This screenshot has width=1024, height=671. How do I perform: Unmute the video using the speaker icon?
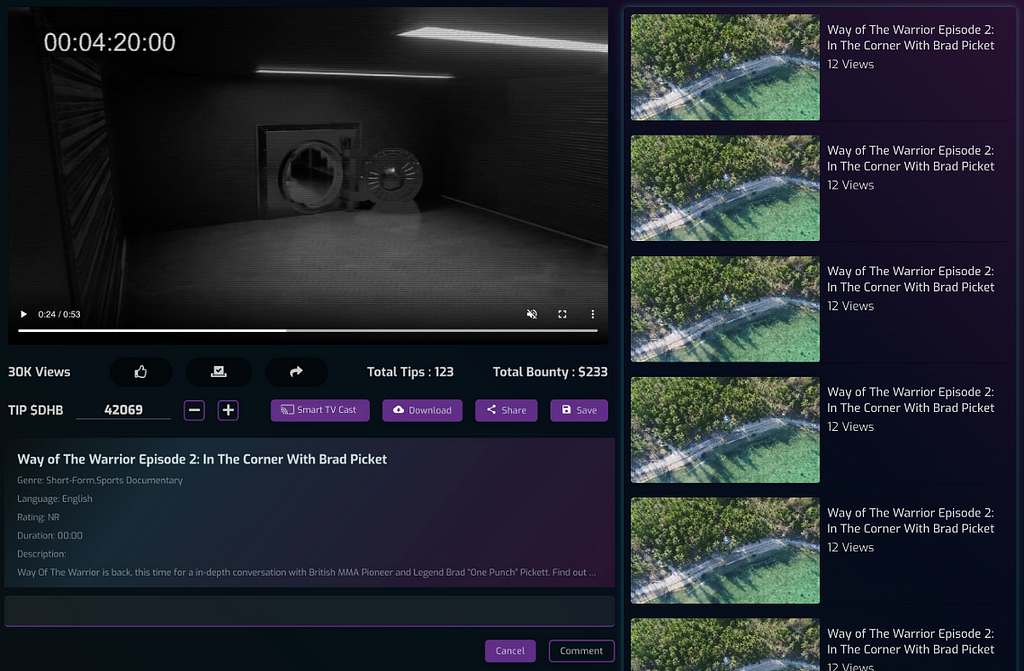[532, 314]
